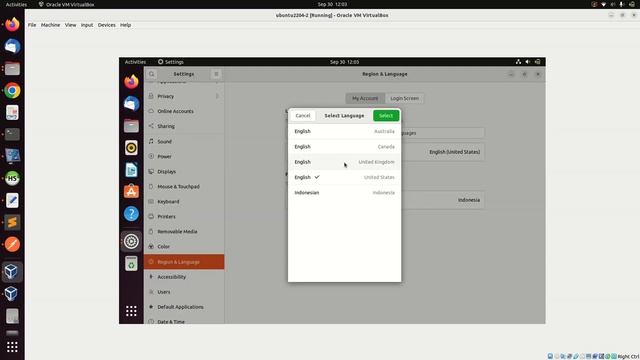Open Keyboard settings
This screenshot has width=640, height=360.
point(184,202)
